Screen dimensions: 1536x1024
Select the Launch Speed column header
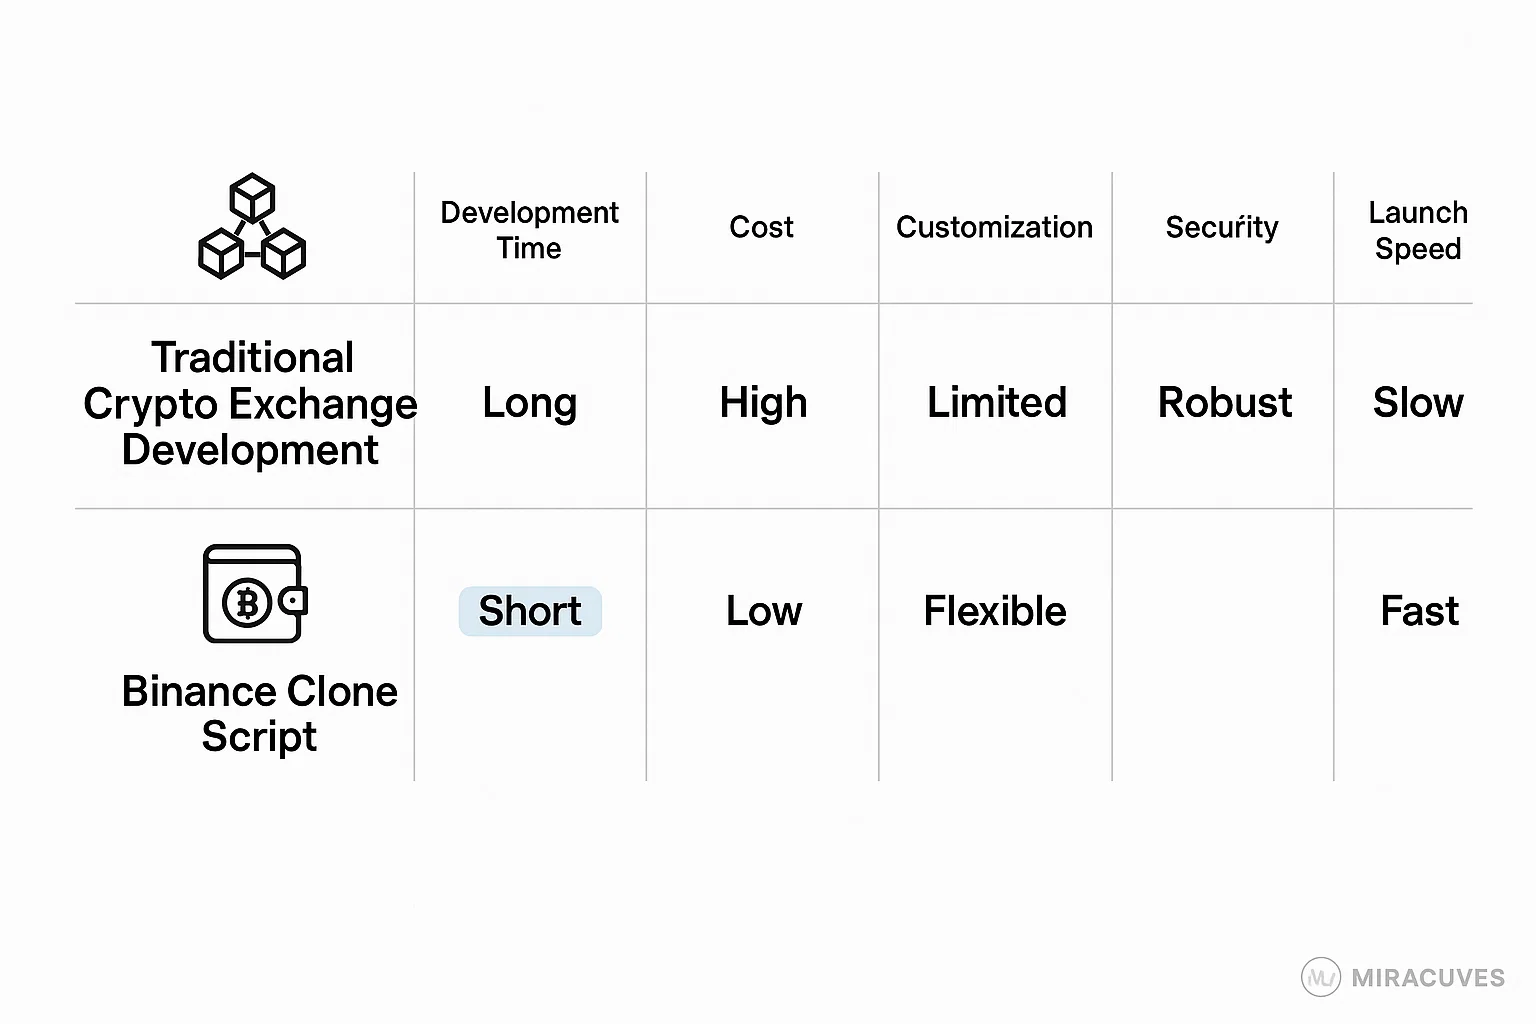[x=1417, y=230]
